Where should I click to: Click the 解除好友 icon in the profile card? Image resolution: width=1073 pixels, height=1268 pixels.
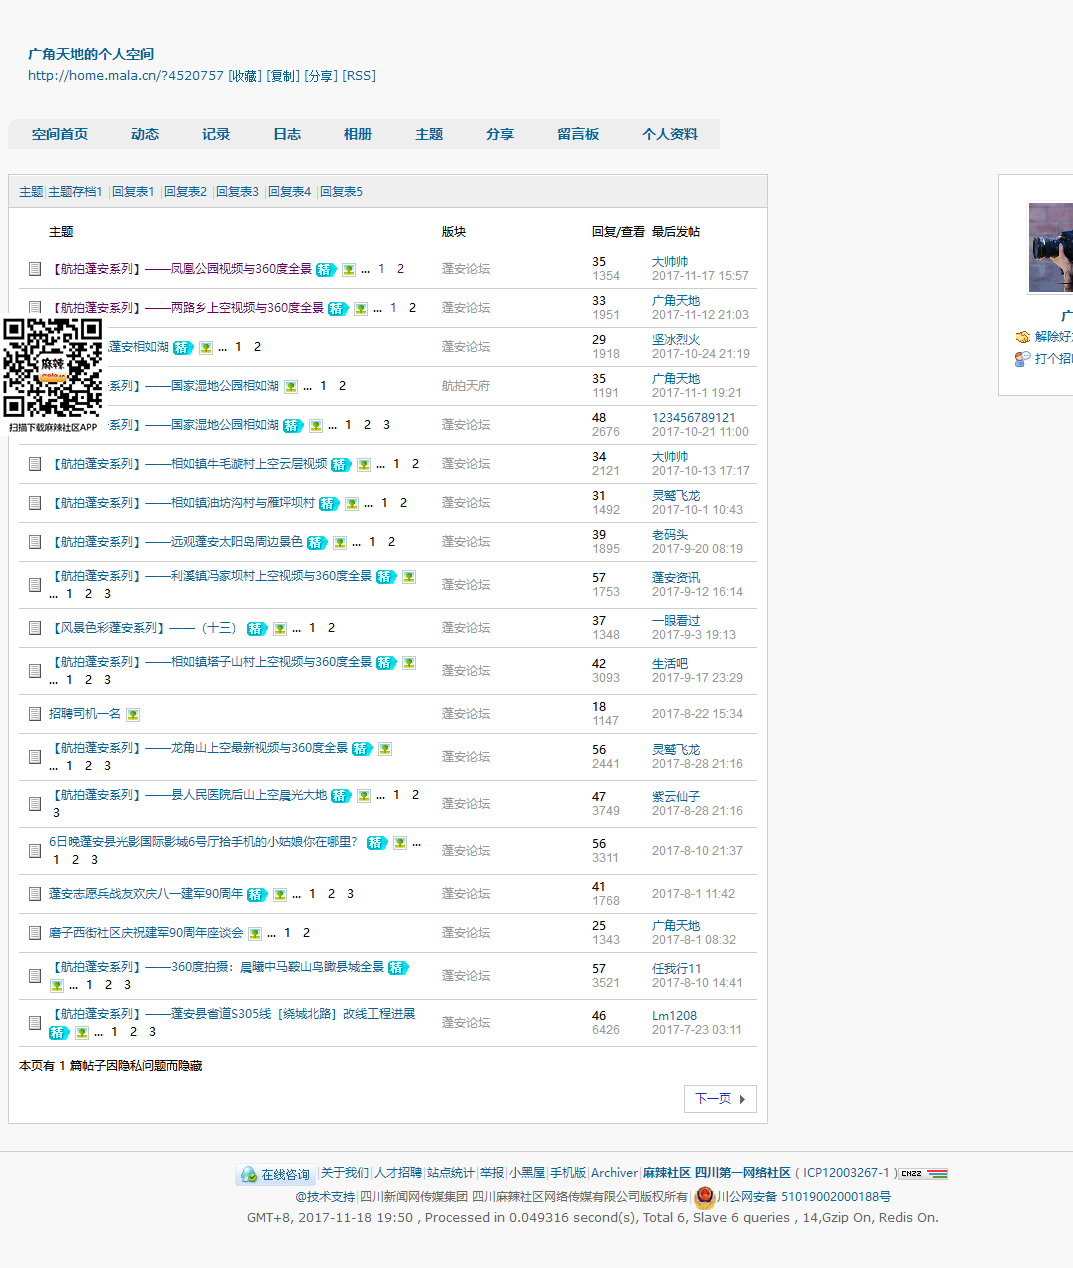click(x=1022, y=337)
